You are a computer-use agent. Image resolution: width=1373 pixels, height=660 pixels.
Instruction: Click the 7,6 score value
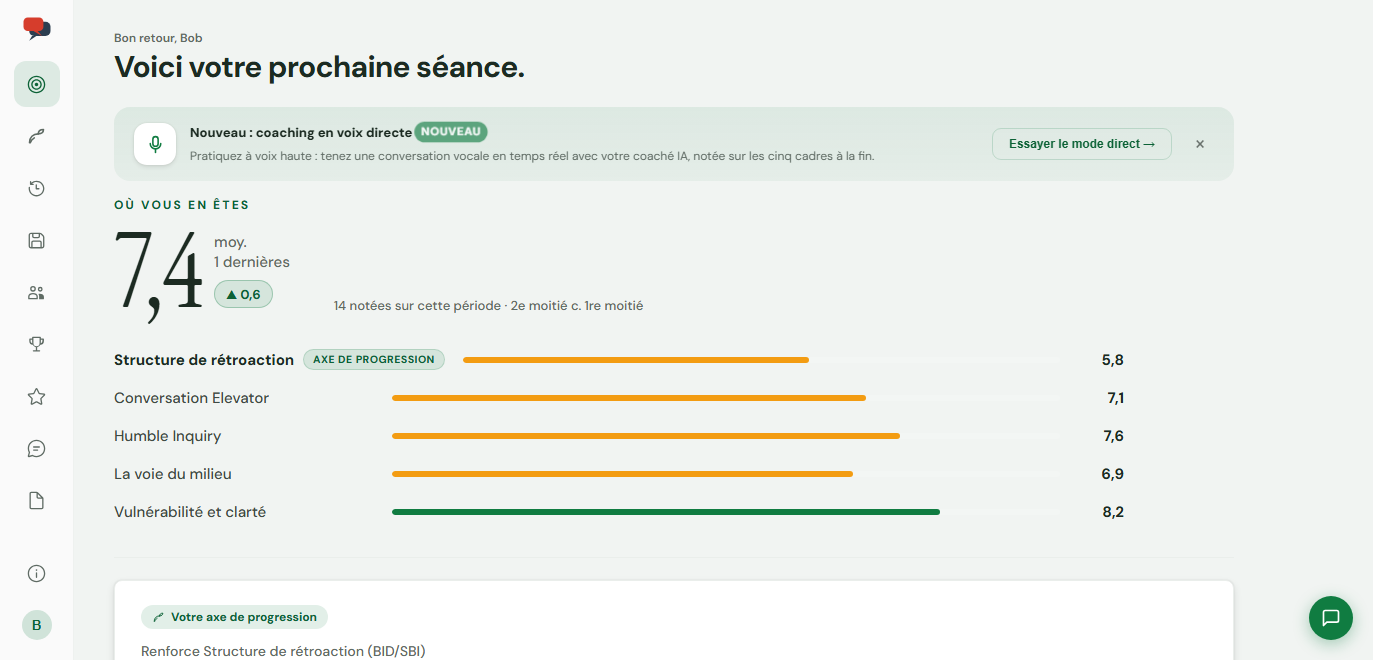click(x=1113, y=436)
